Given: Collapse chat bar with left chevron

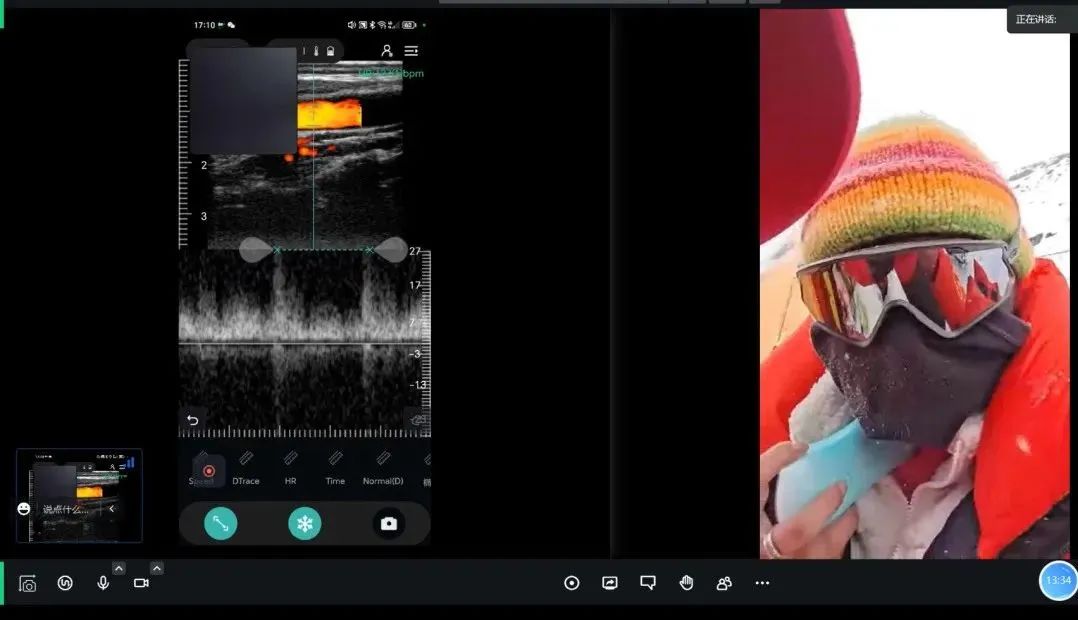Looking at the screenshot, I should click(x=111, y=509).
